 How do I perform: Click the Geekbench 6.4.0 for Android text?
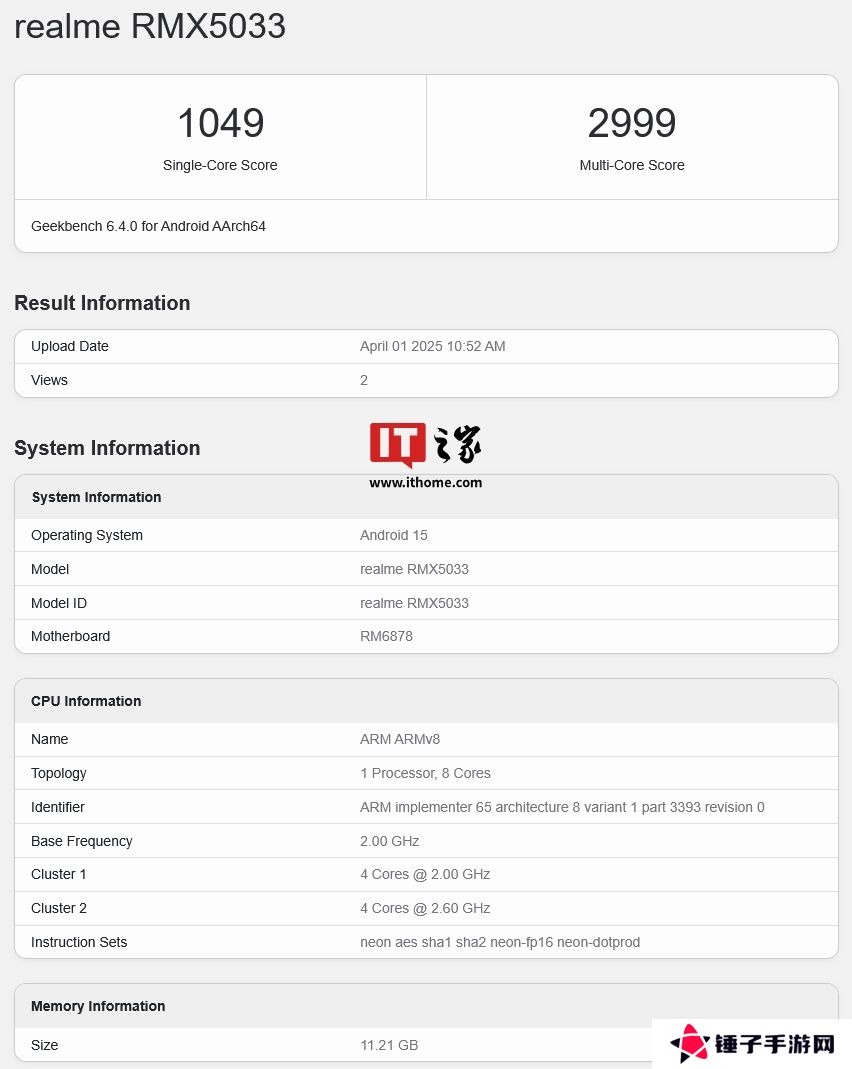148,226
